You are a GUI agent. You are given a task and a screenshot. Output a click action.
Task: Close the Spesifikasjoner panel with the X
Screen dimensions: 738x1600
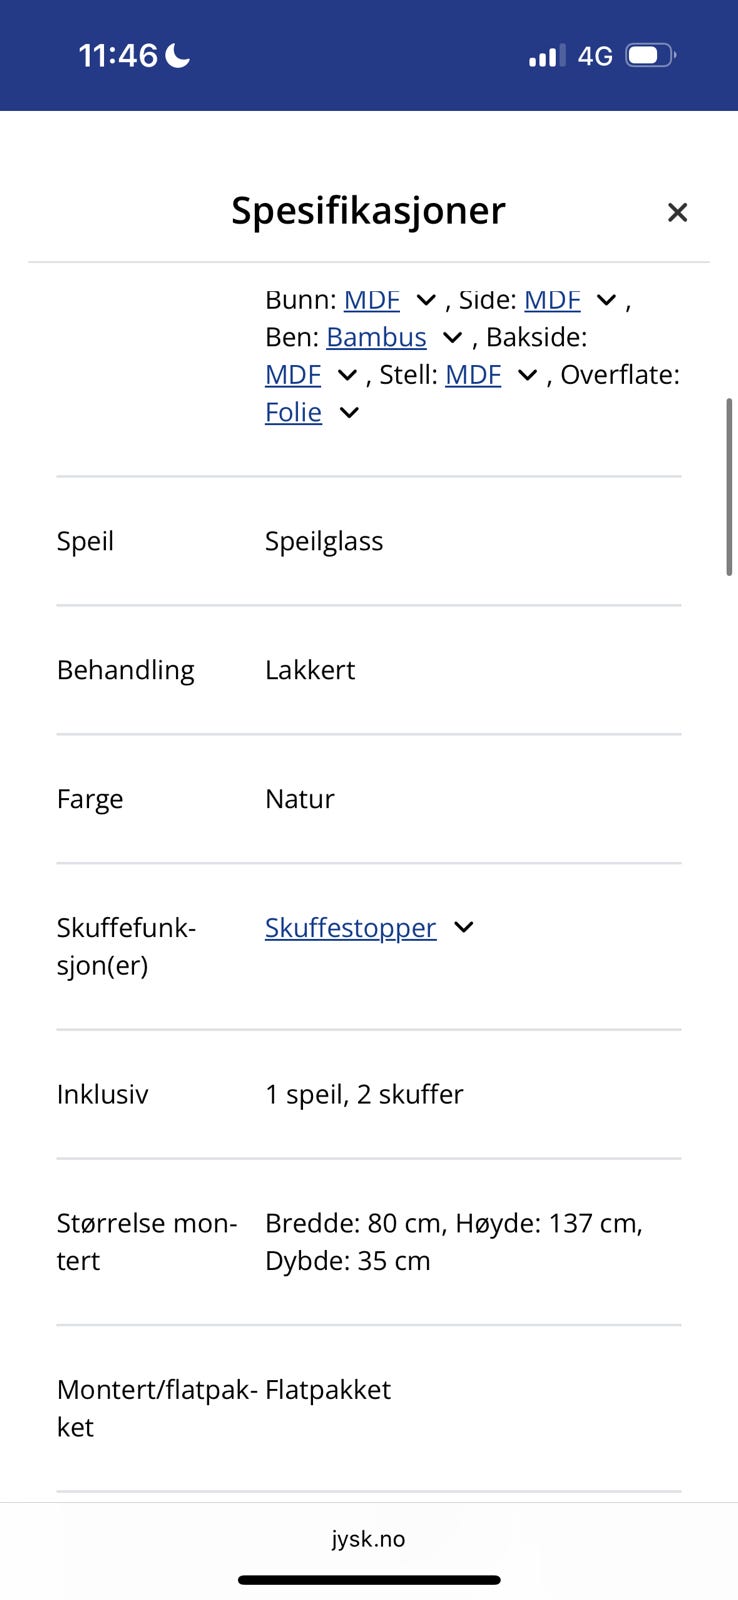(677, 212)
